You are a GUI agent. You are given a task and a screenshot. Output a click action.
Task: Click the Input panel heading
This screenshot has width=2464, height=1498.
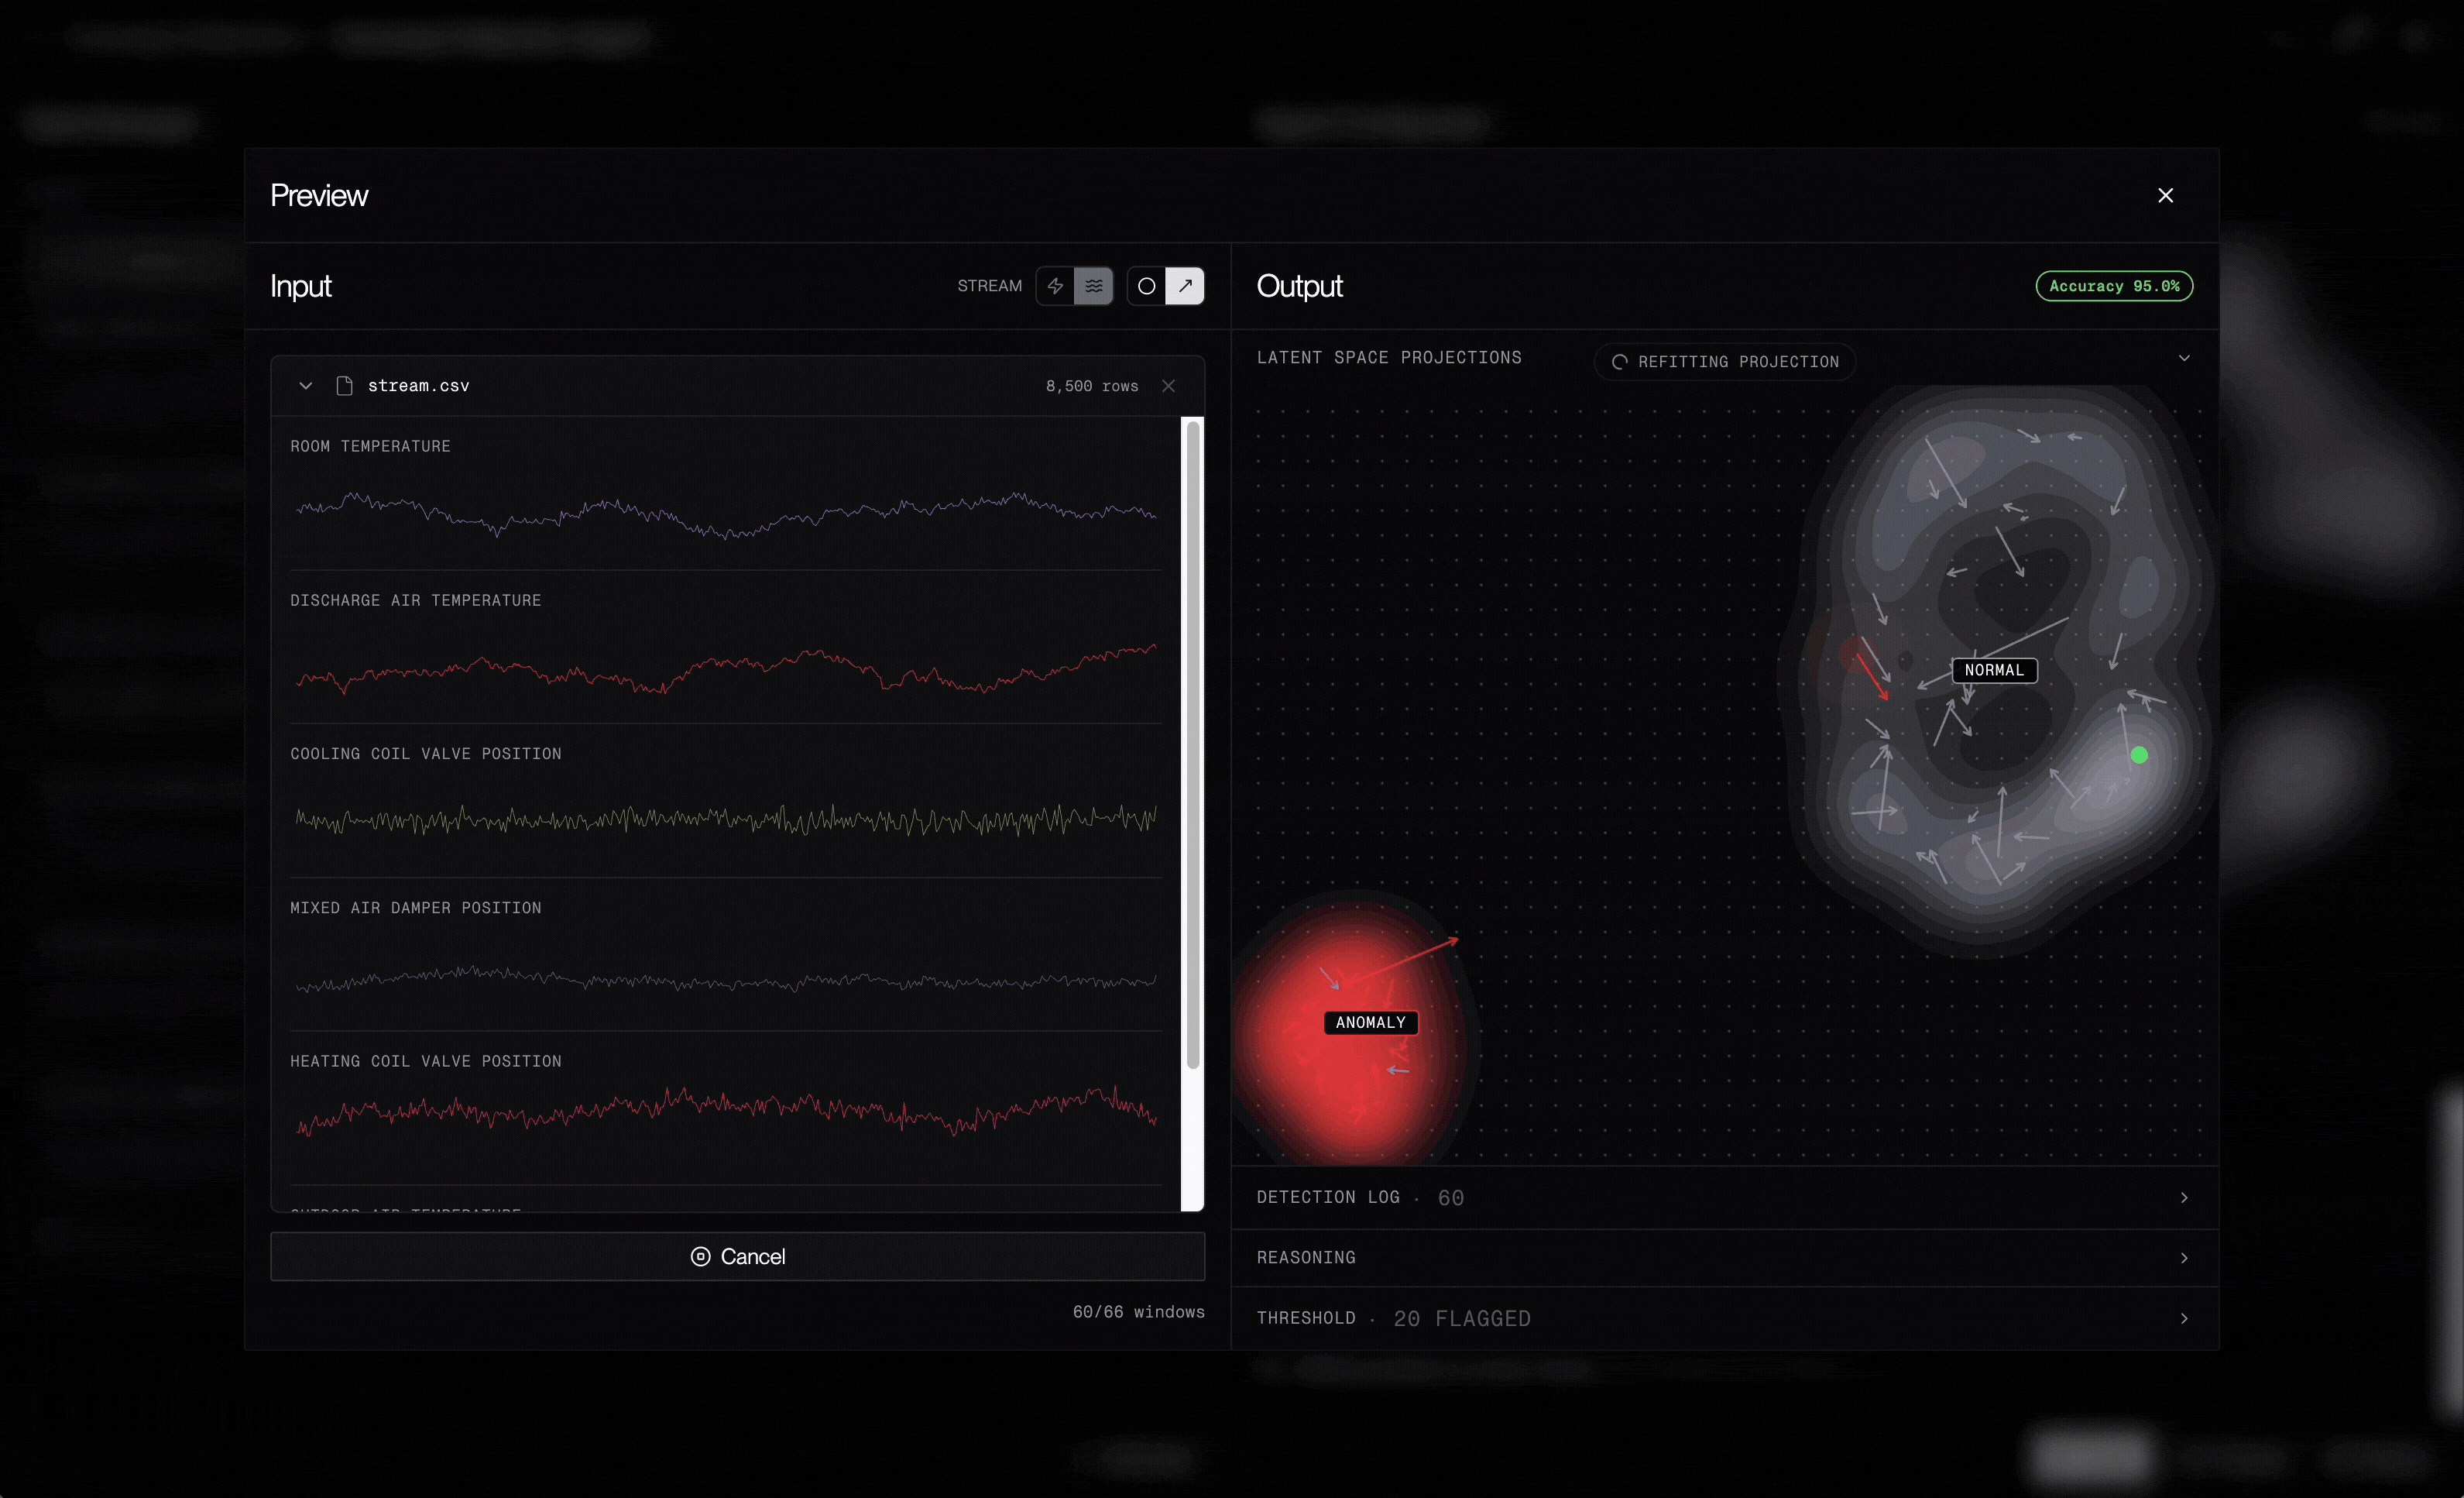pyautogui.click(x=300, y=287)
